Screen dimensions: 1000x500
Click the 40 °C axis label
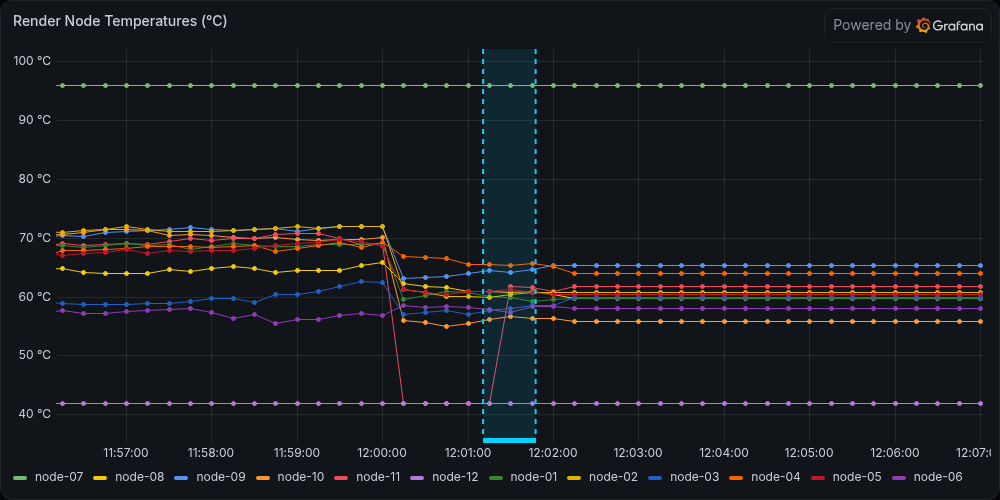(34, 414)
